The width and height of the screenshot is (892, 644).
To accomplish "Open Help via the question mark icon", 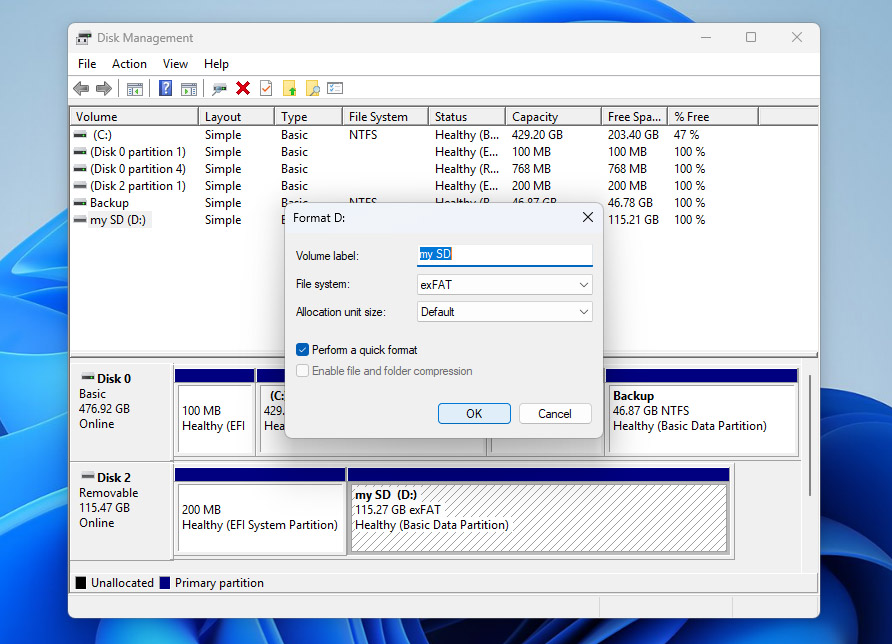I will (166, 88).
